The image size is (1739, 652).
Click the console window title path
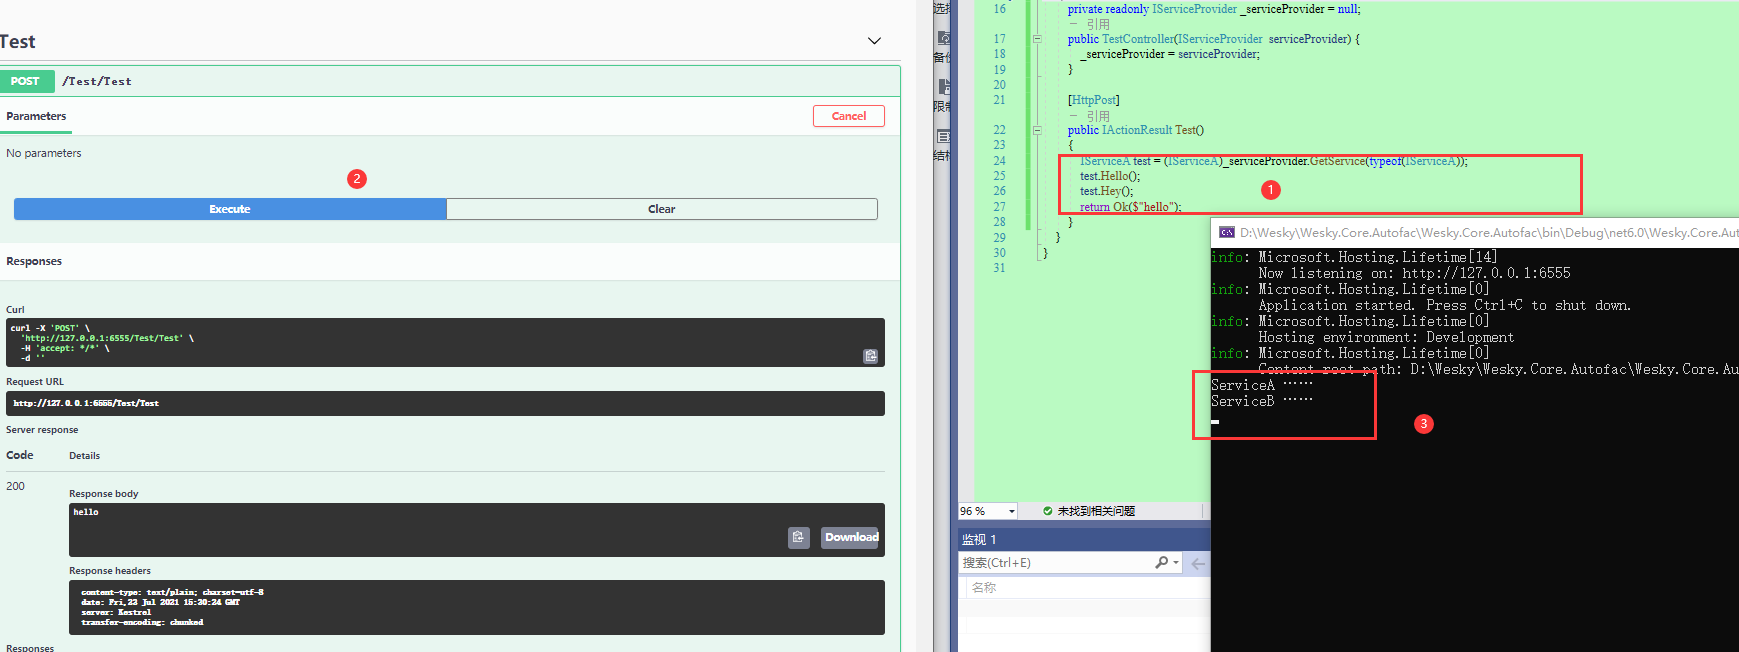pyautogui.click(x=1489, y=232)
